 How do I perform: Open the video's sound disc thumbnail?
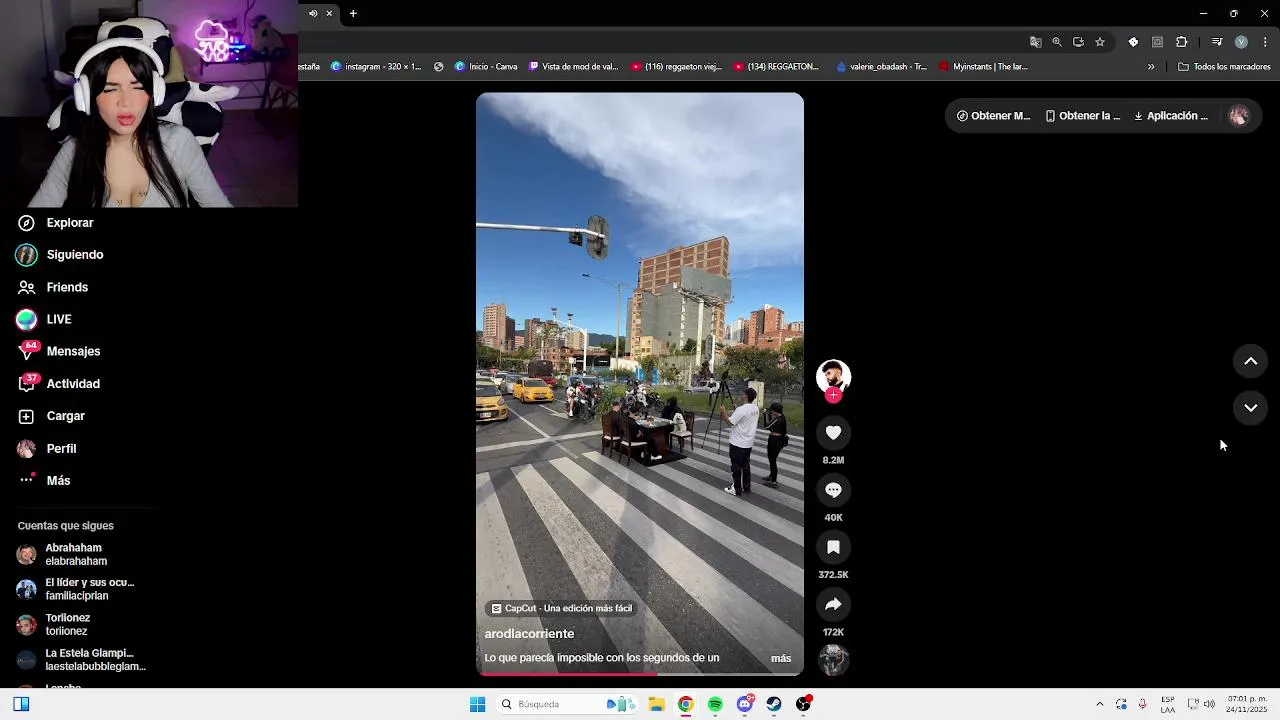click(833, 660)
